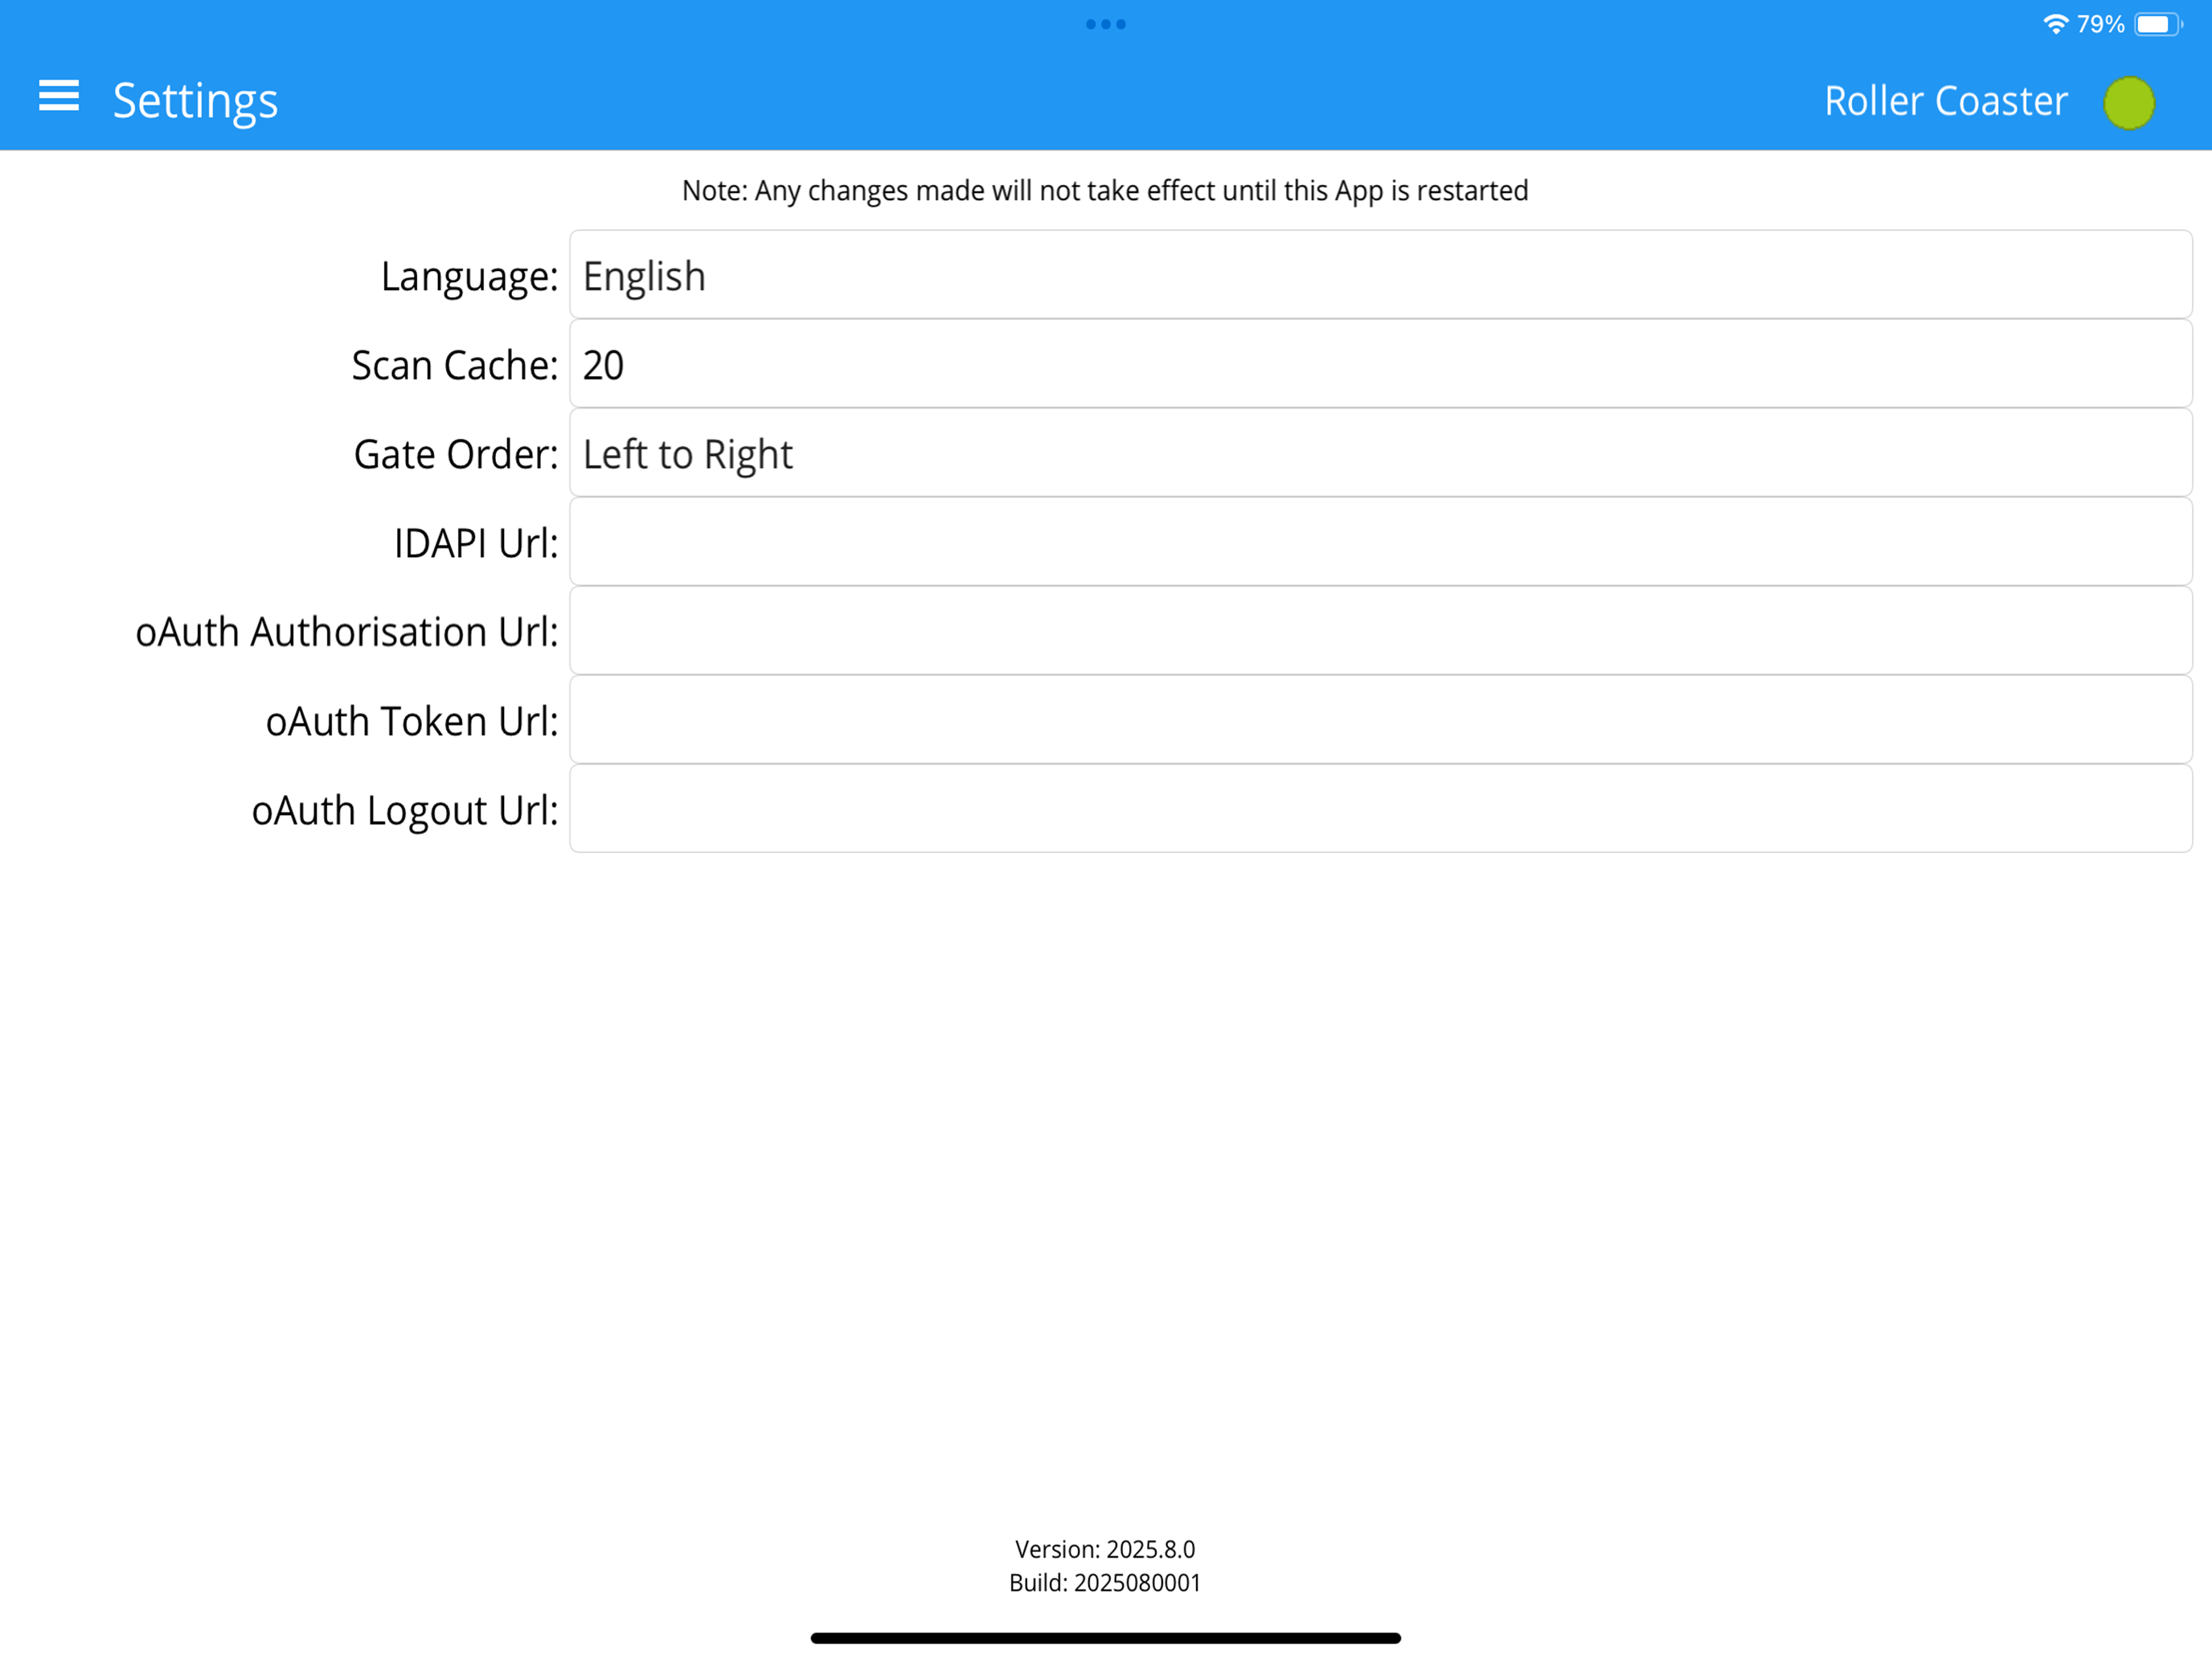Open the hamburger menu
The width and height of the screenshot is (2212, 1659).
tap(59, 96)
